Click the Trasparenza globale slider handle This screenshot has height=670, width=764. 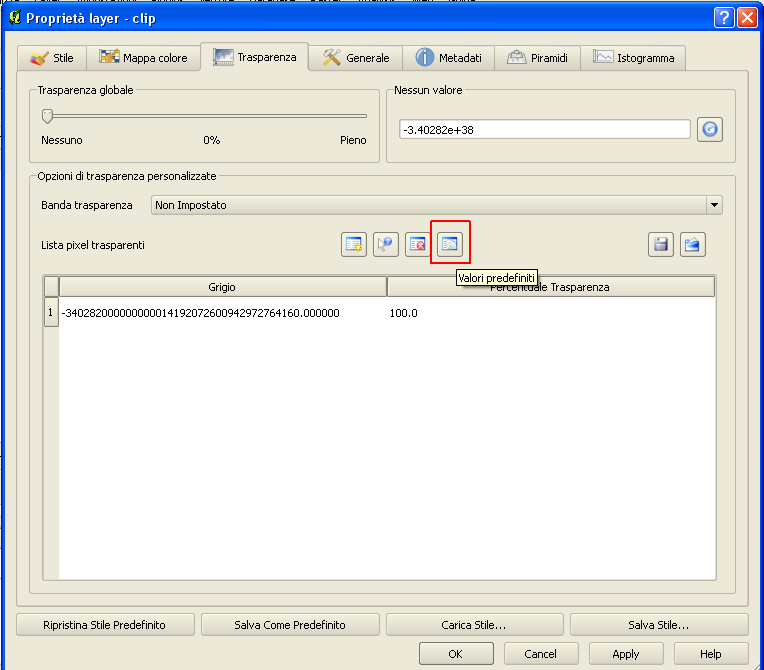coord(46,116)
